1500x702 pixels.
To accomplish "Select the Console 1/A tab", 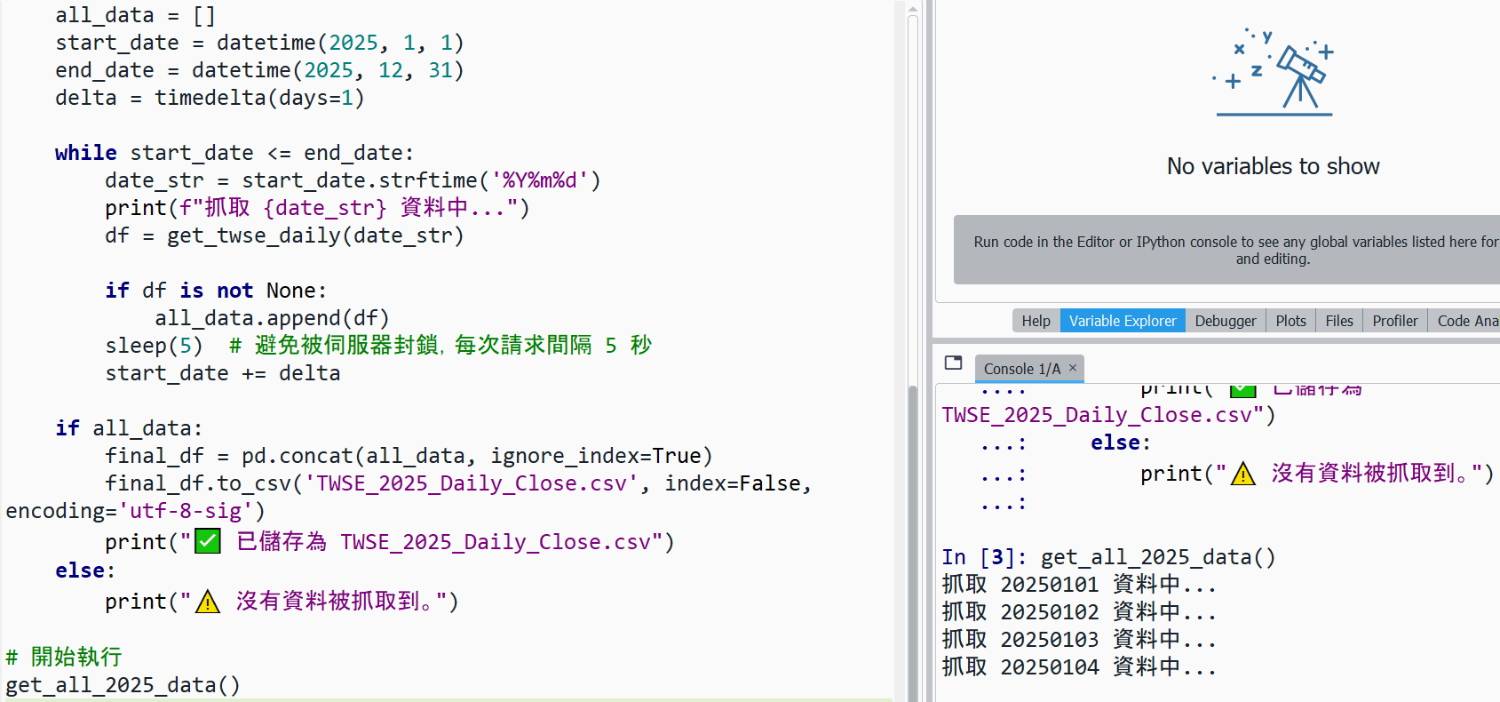I will 1022,368.
